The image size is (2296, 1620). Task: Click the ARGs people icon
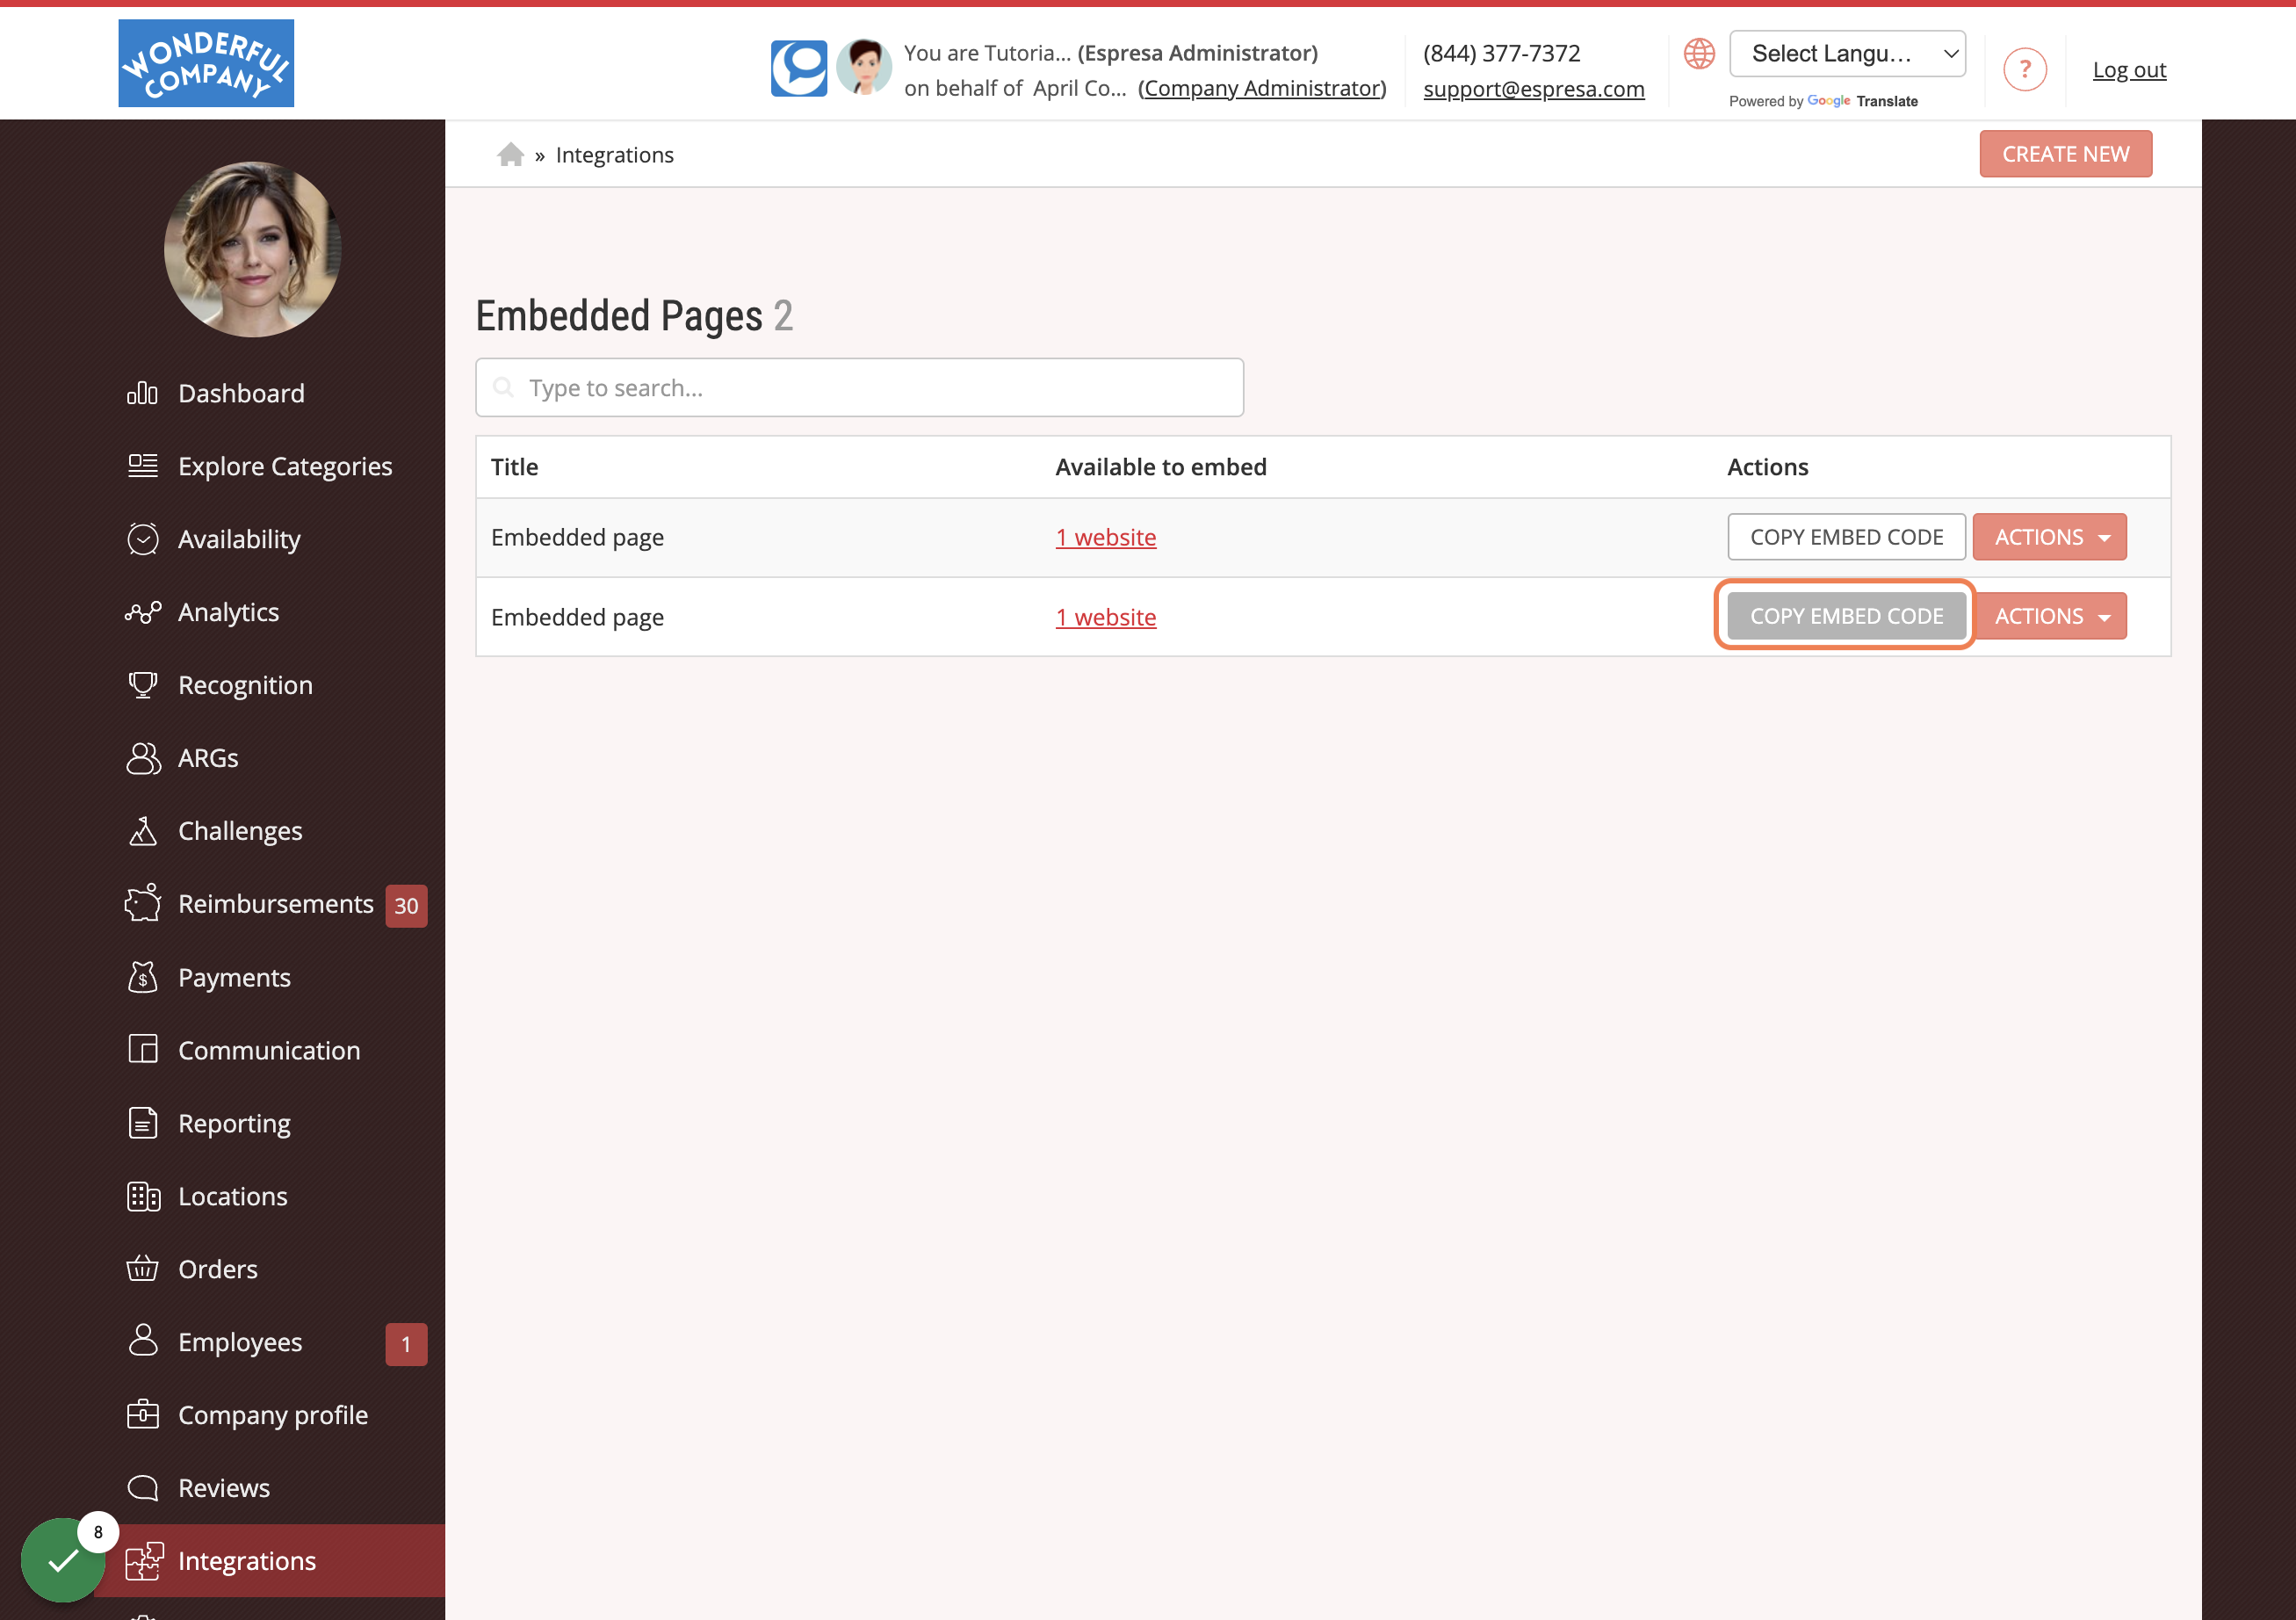(x=142, y=758)
